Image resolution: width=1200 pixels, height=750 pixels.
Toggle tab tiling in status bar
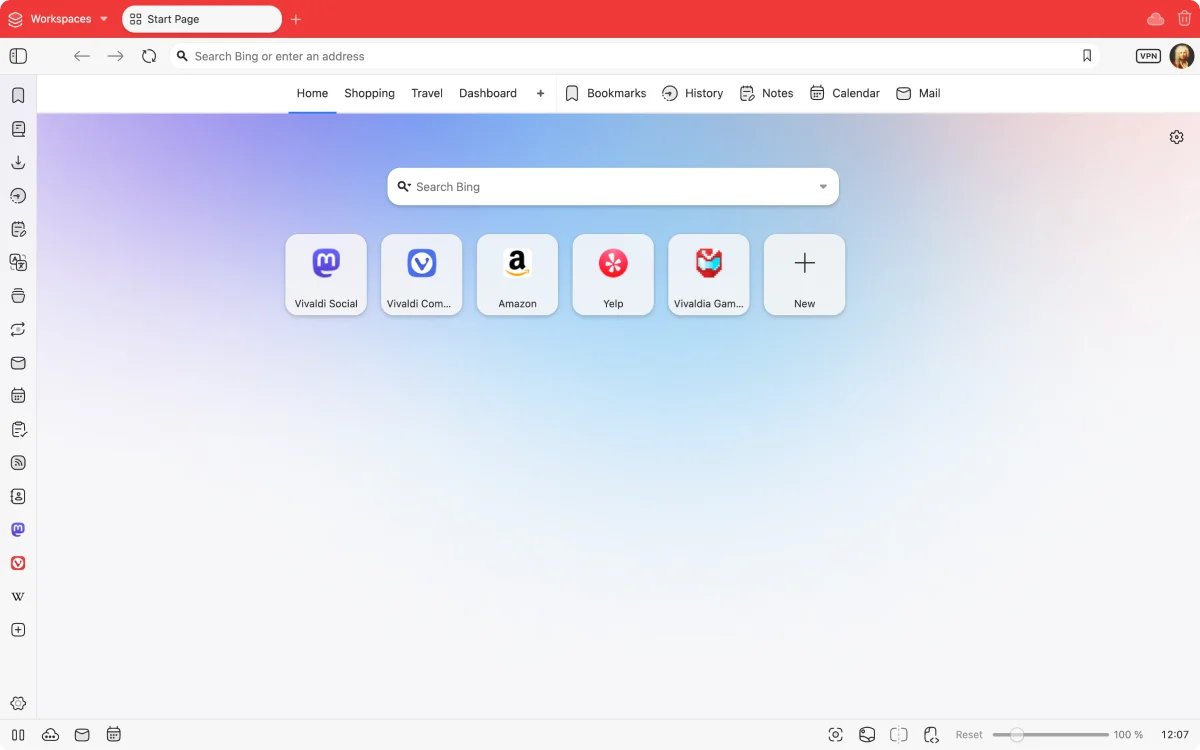(x=899, y=735)
